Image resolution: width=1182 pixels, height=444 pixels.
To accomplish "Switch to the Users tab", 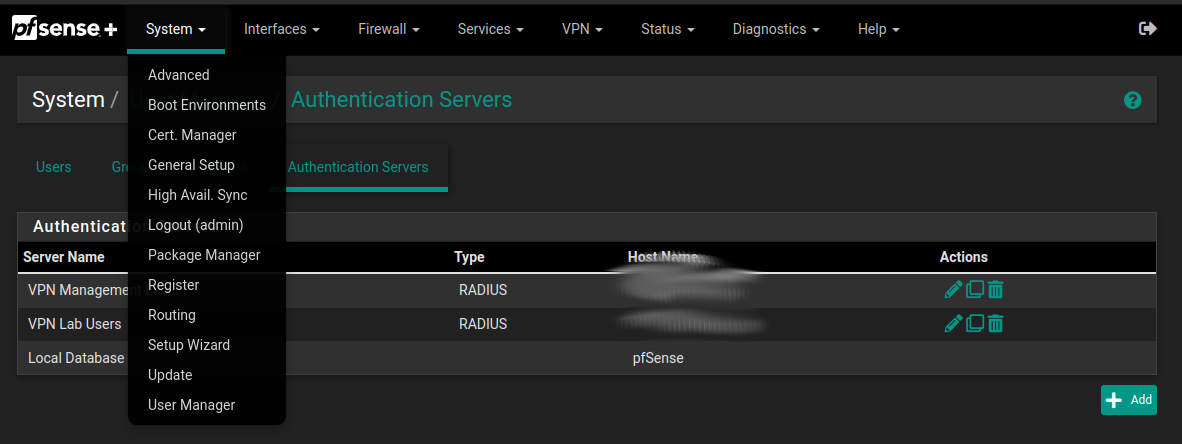I will click(x=54, y=167).
